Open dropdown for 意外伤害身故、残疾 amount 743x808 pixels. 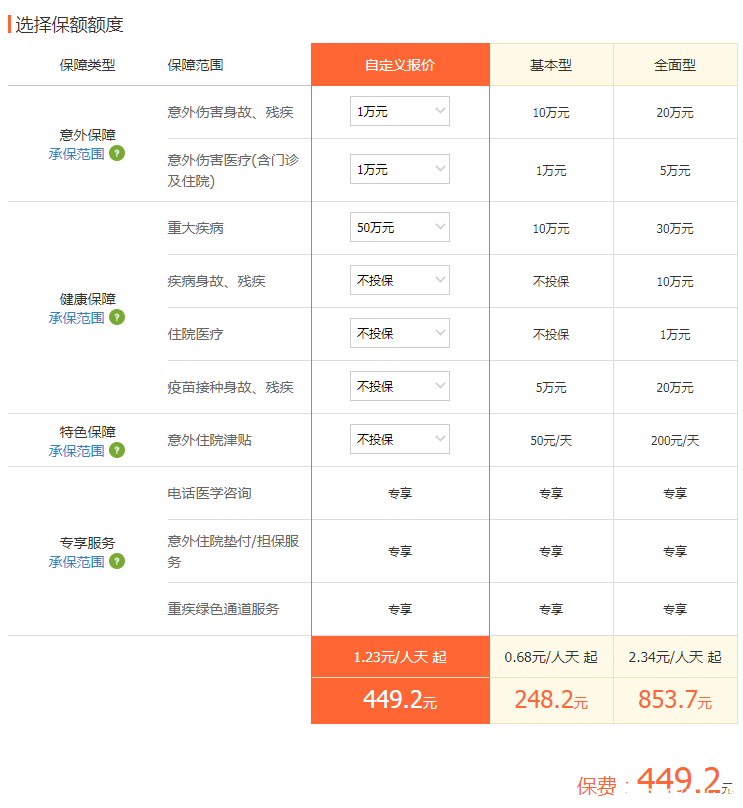(400, 111)
